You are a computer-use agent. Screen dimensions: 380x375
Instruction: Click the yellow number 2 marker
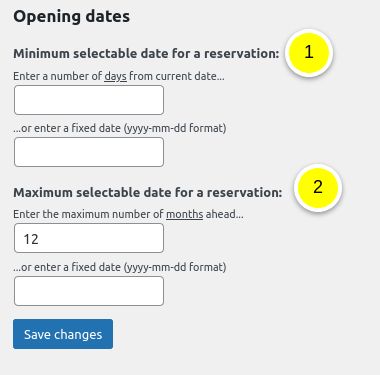318,187
